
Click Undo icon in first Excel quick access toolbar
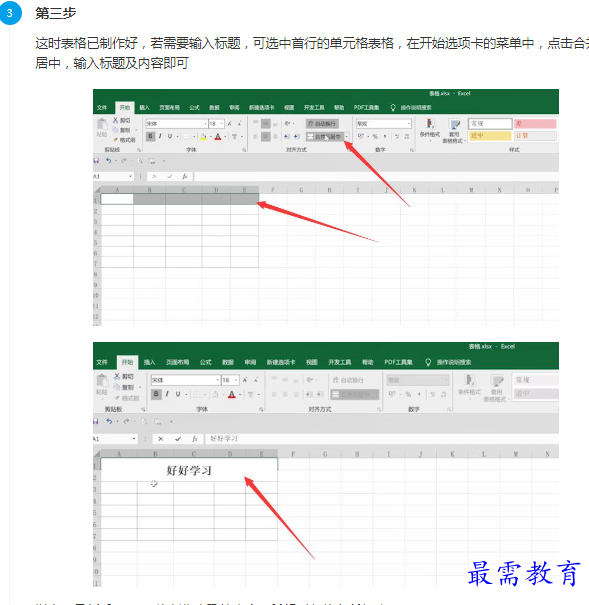click(x=108, y=161)
